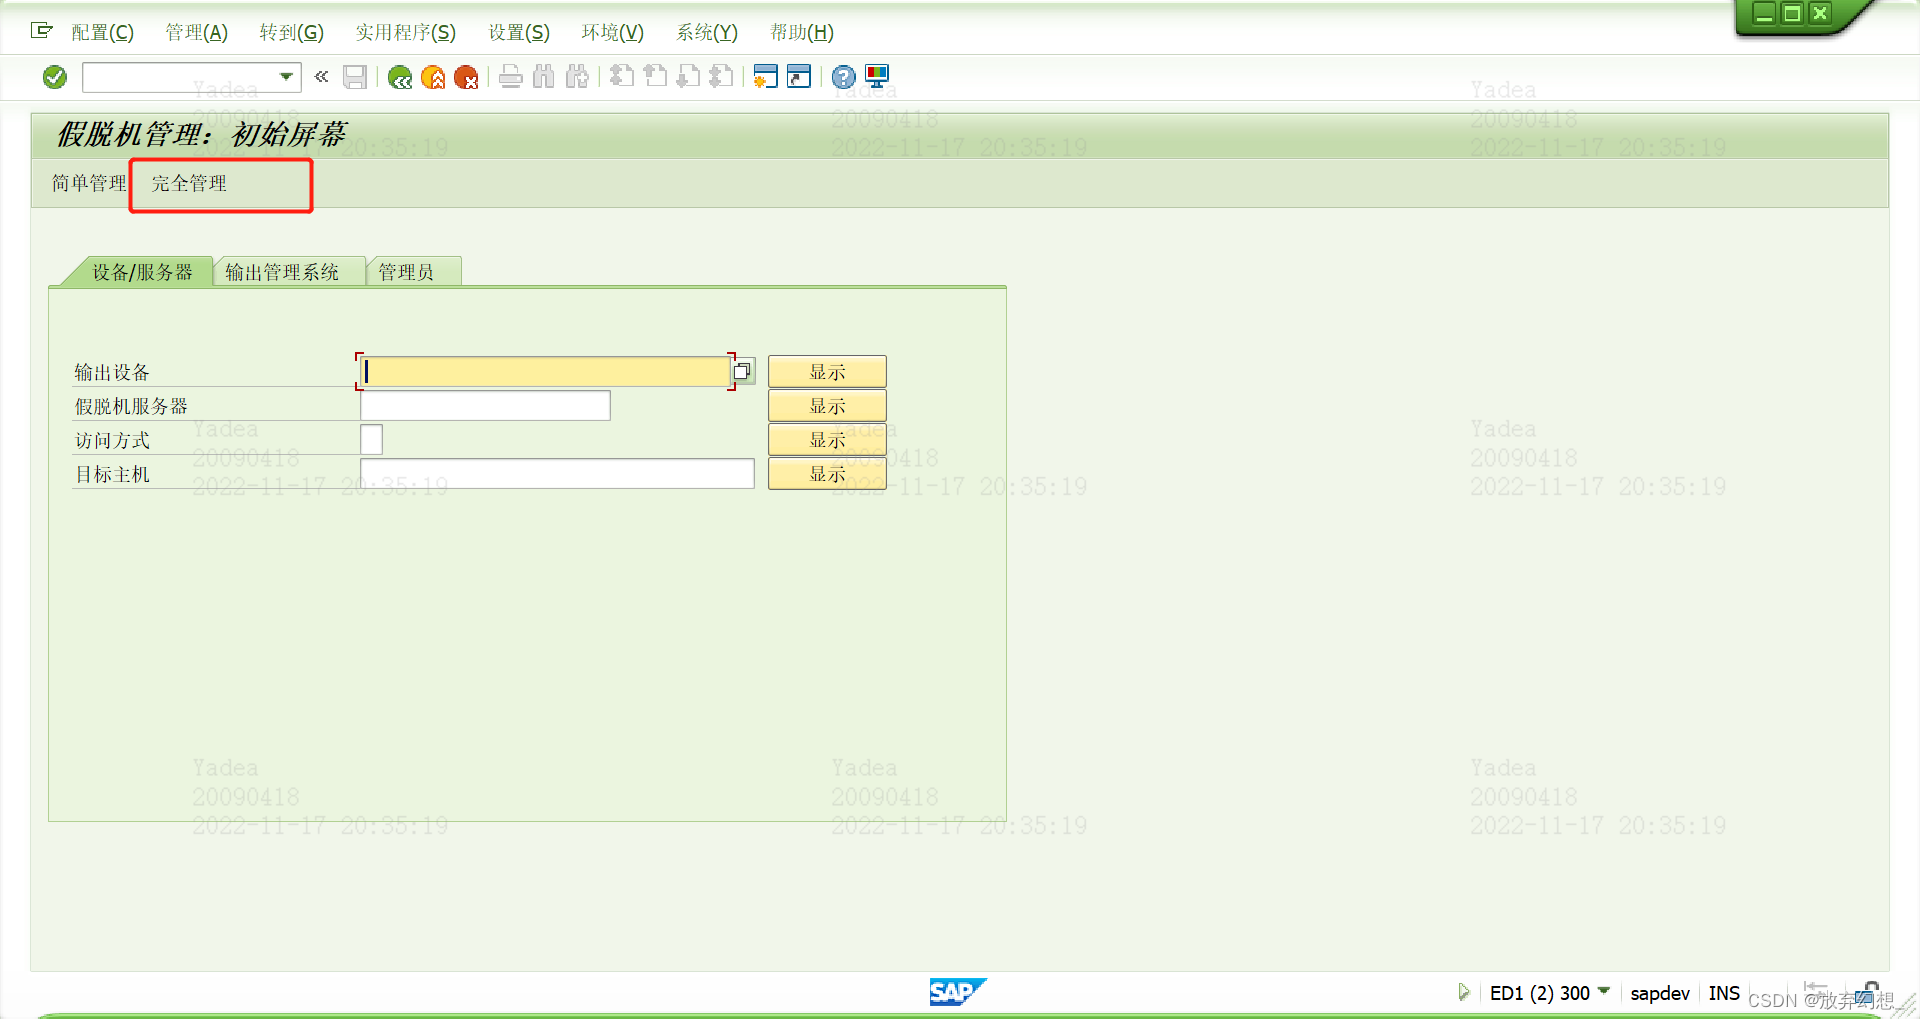Image resolution: width=1920 pixels, height=1019 pixels.
Task: Open the ED1 (2) 300 system dropdown
Action: [x=1604, y=991]
